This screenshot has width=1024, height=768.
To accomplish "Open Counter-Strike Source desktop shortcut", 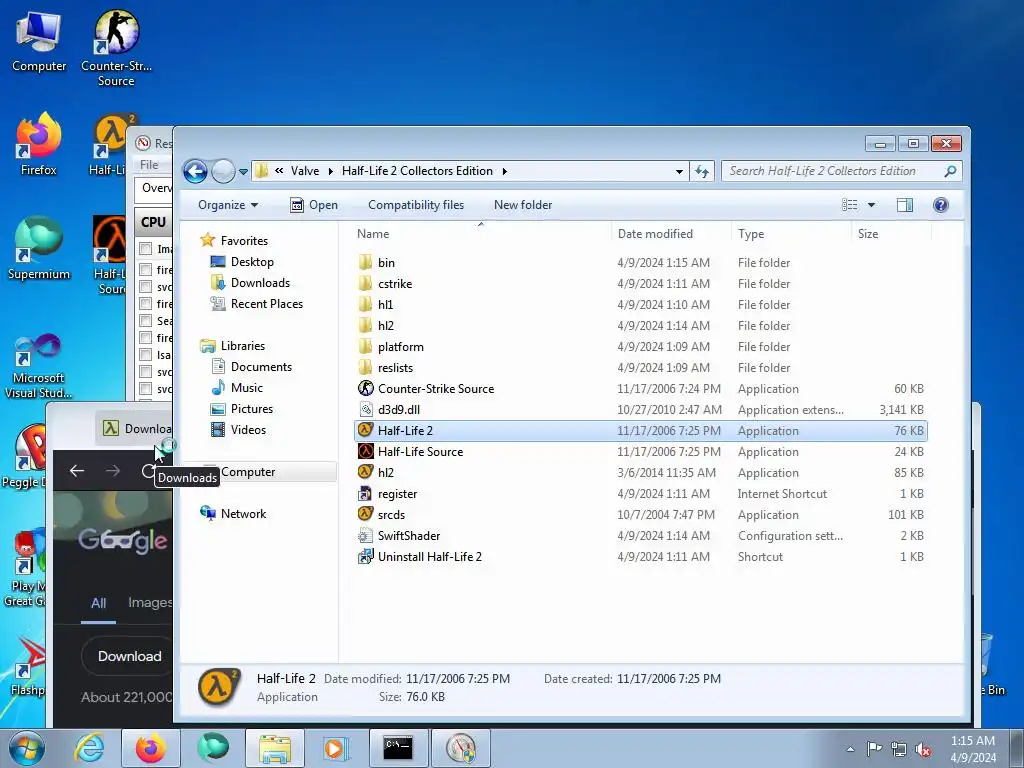I will (x=116, y=48).
